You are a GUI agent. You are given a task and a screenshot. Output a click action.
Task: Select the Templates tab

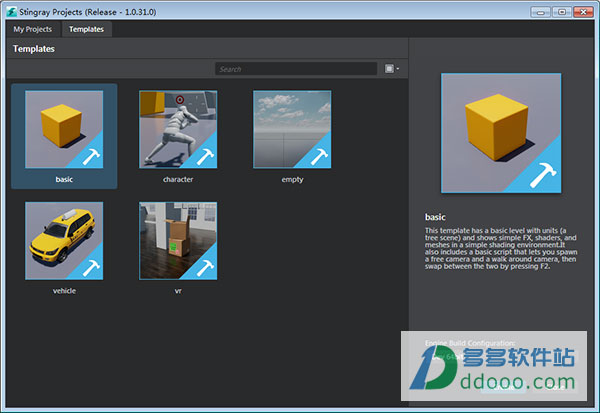(86, 29)
